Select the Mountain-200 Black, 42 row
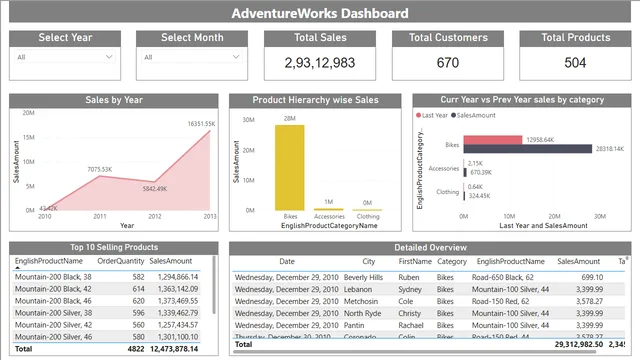Screen dimensions: 640x360 (x=107, y=289)
